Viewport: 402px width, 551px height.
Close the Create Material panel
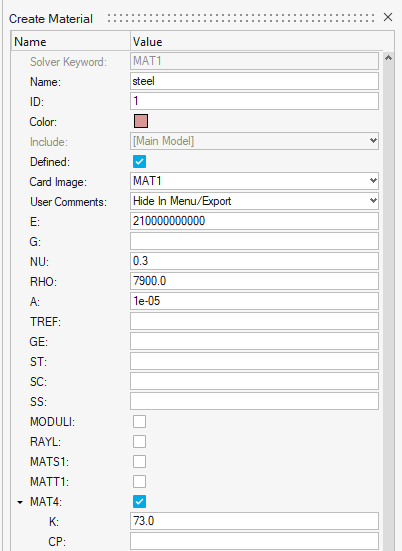point(388,17)
